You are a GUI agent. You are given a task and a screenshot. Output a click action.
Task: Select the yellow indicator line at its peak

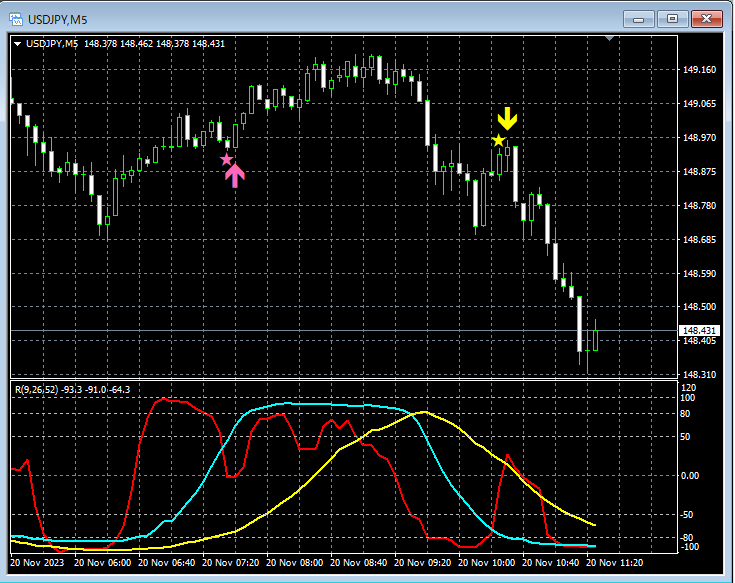pos(424,412)
